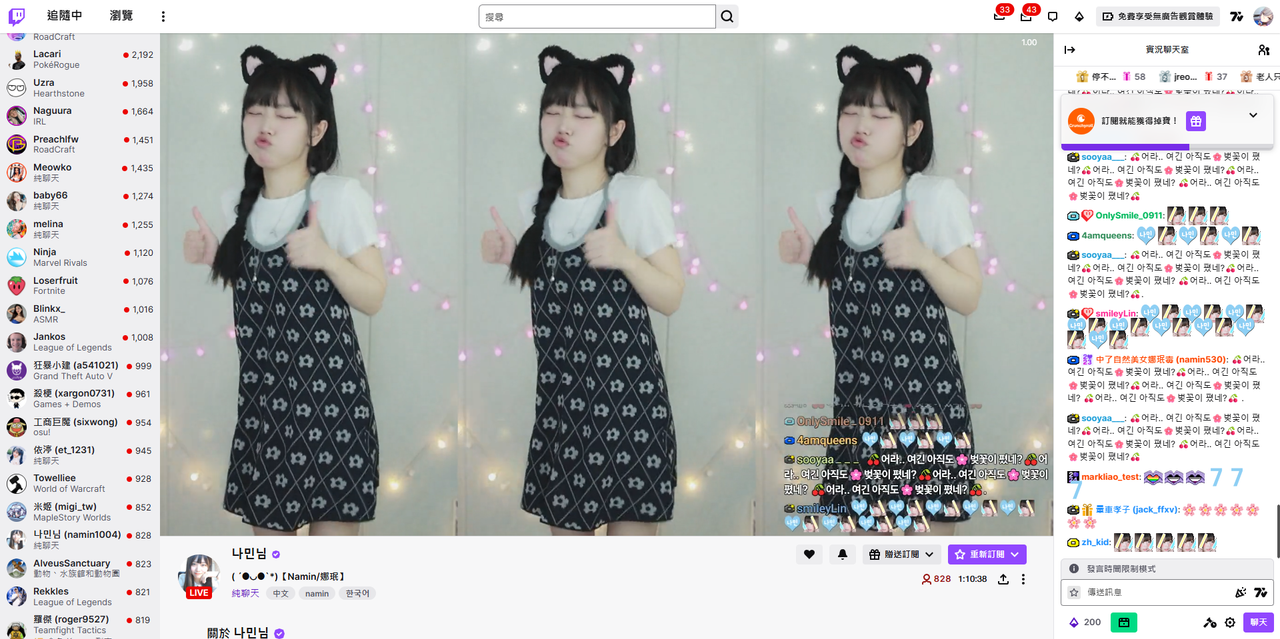Viewport: 1280px width, 639px height.
Task: View gifter jreo... with 37 gifts
Action: click(1192, 76)
